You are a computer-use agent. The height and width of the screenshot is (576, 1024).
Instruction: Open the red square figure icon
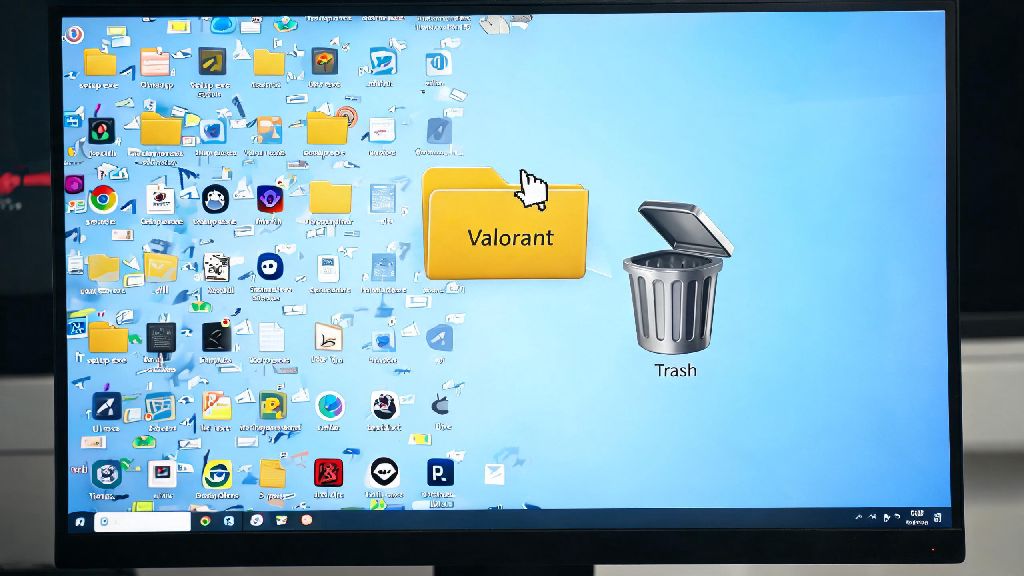click(x=328, y=473)
